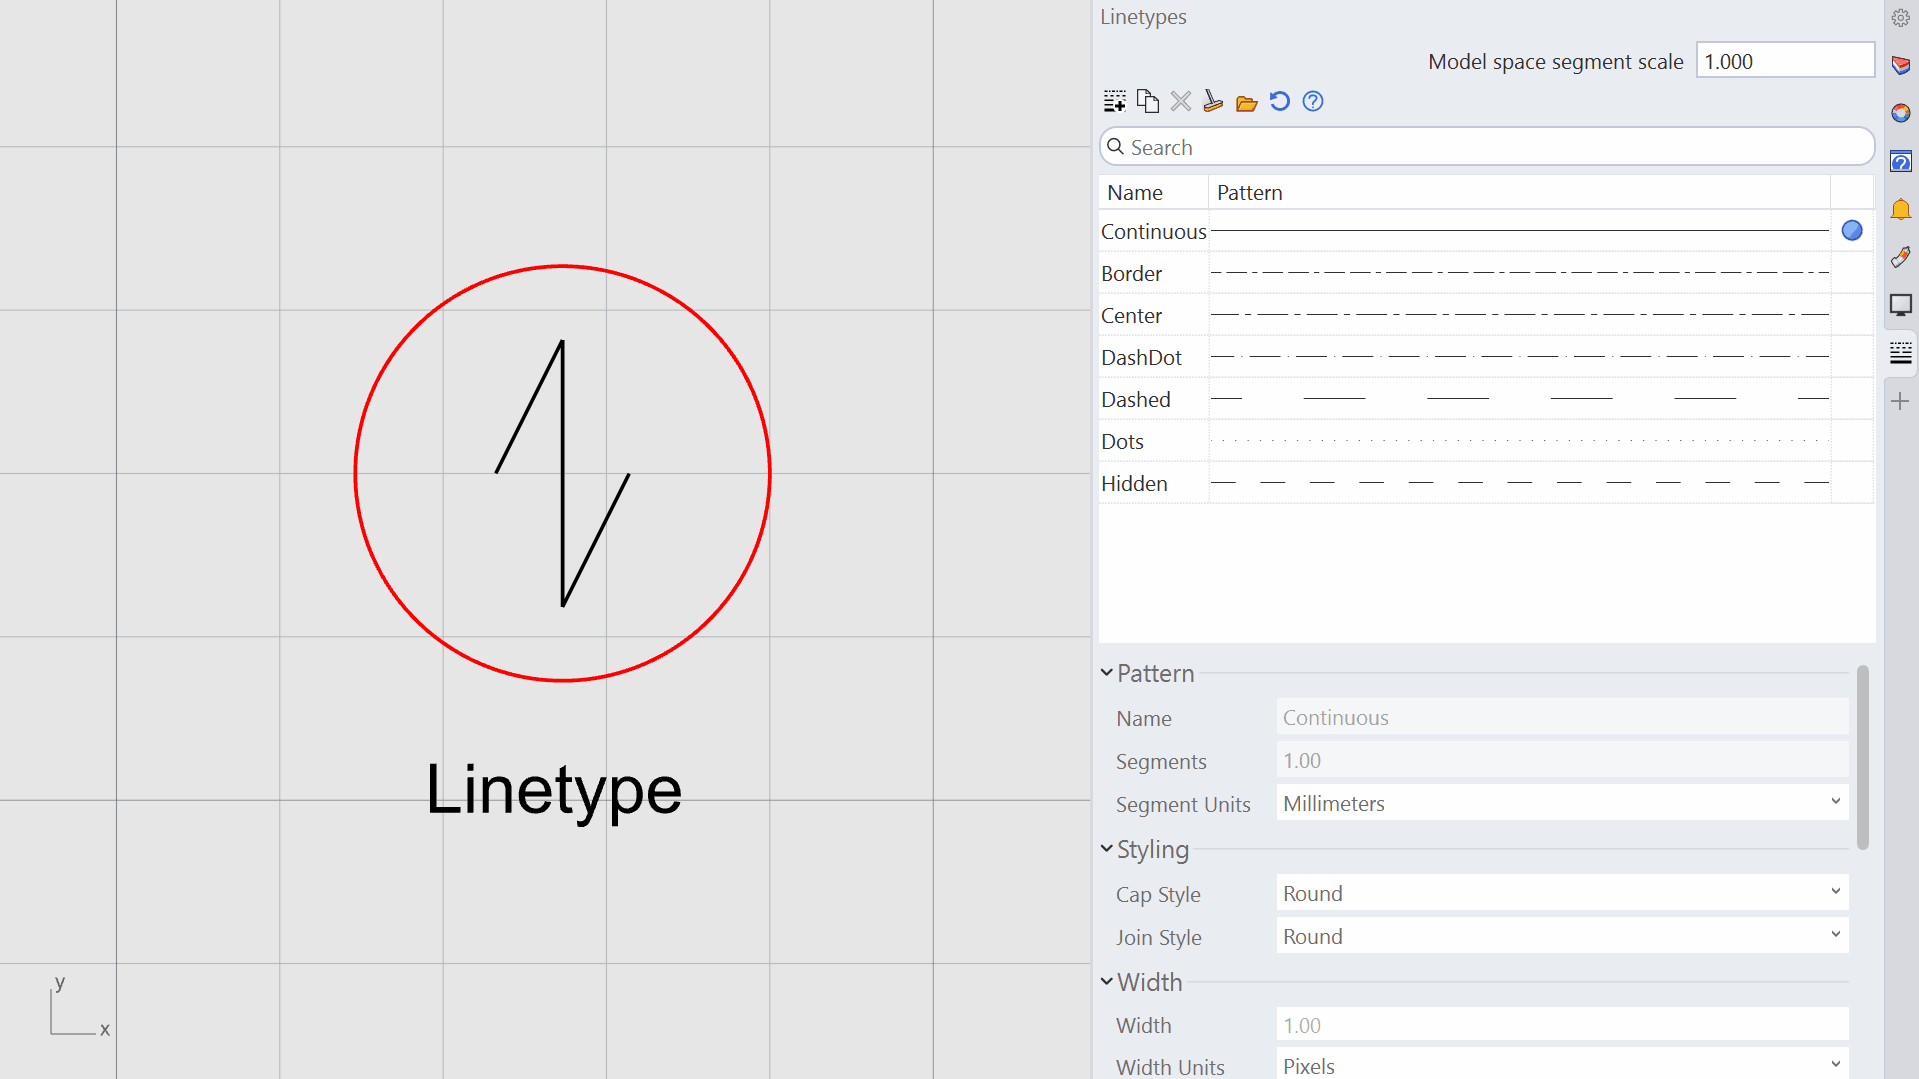This screenshot has height=1079, width=1919.
Task: Select the DashDot linetype row
Action: tap(1486, 357)
